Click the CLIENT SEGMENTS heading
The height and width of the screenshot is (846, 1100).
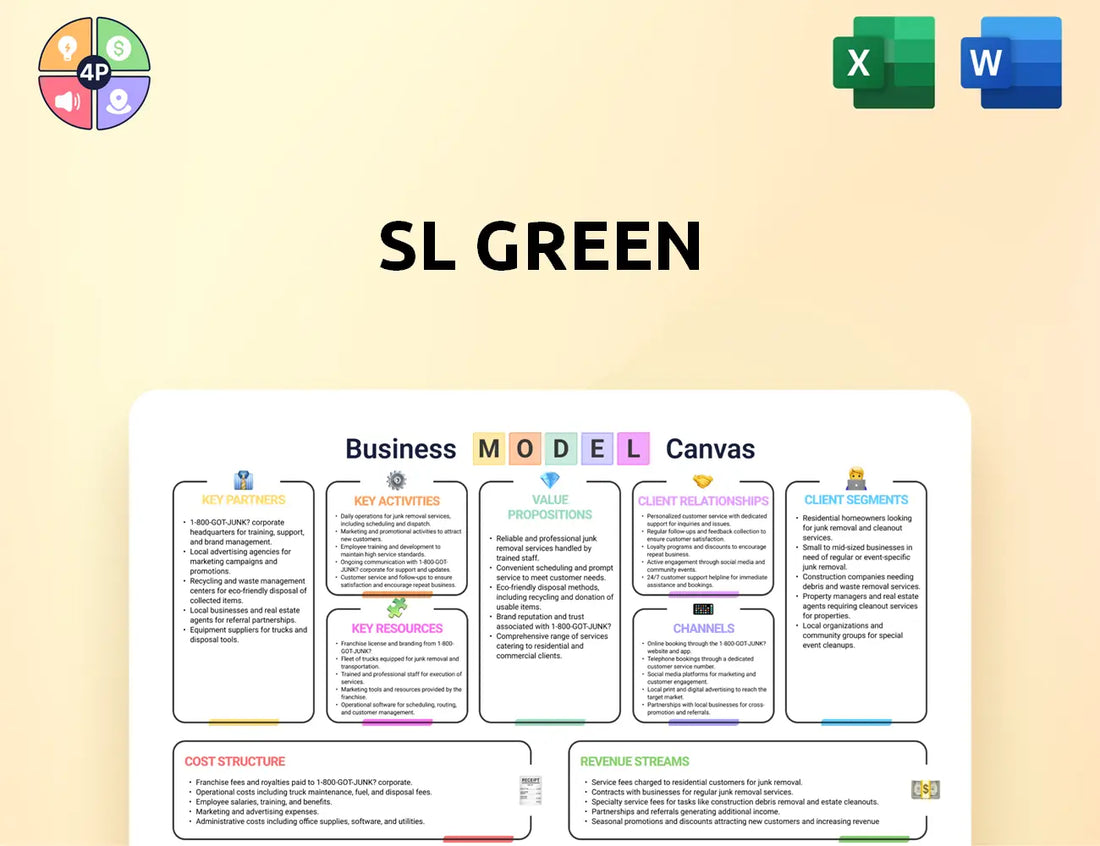tap(856, 500)
